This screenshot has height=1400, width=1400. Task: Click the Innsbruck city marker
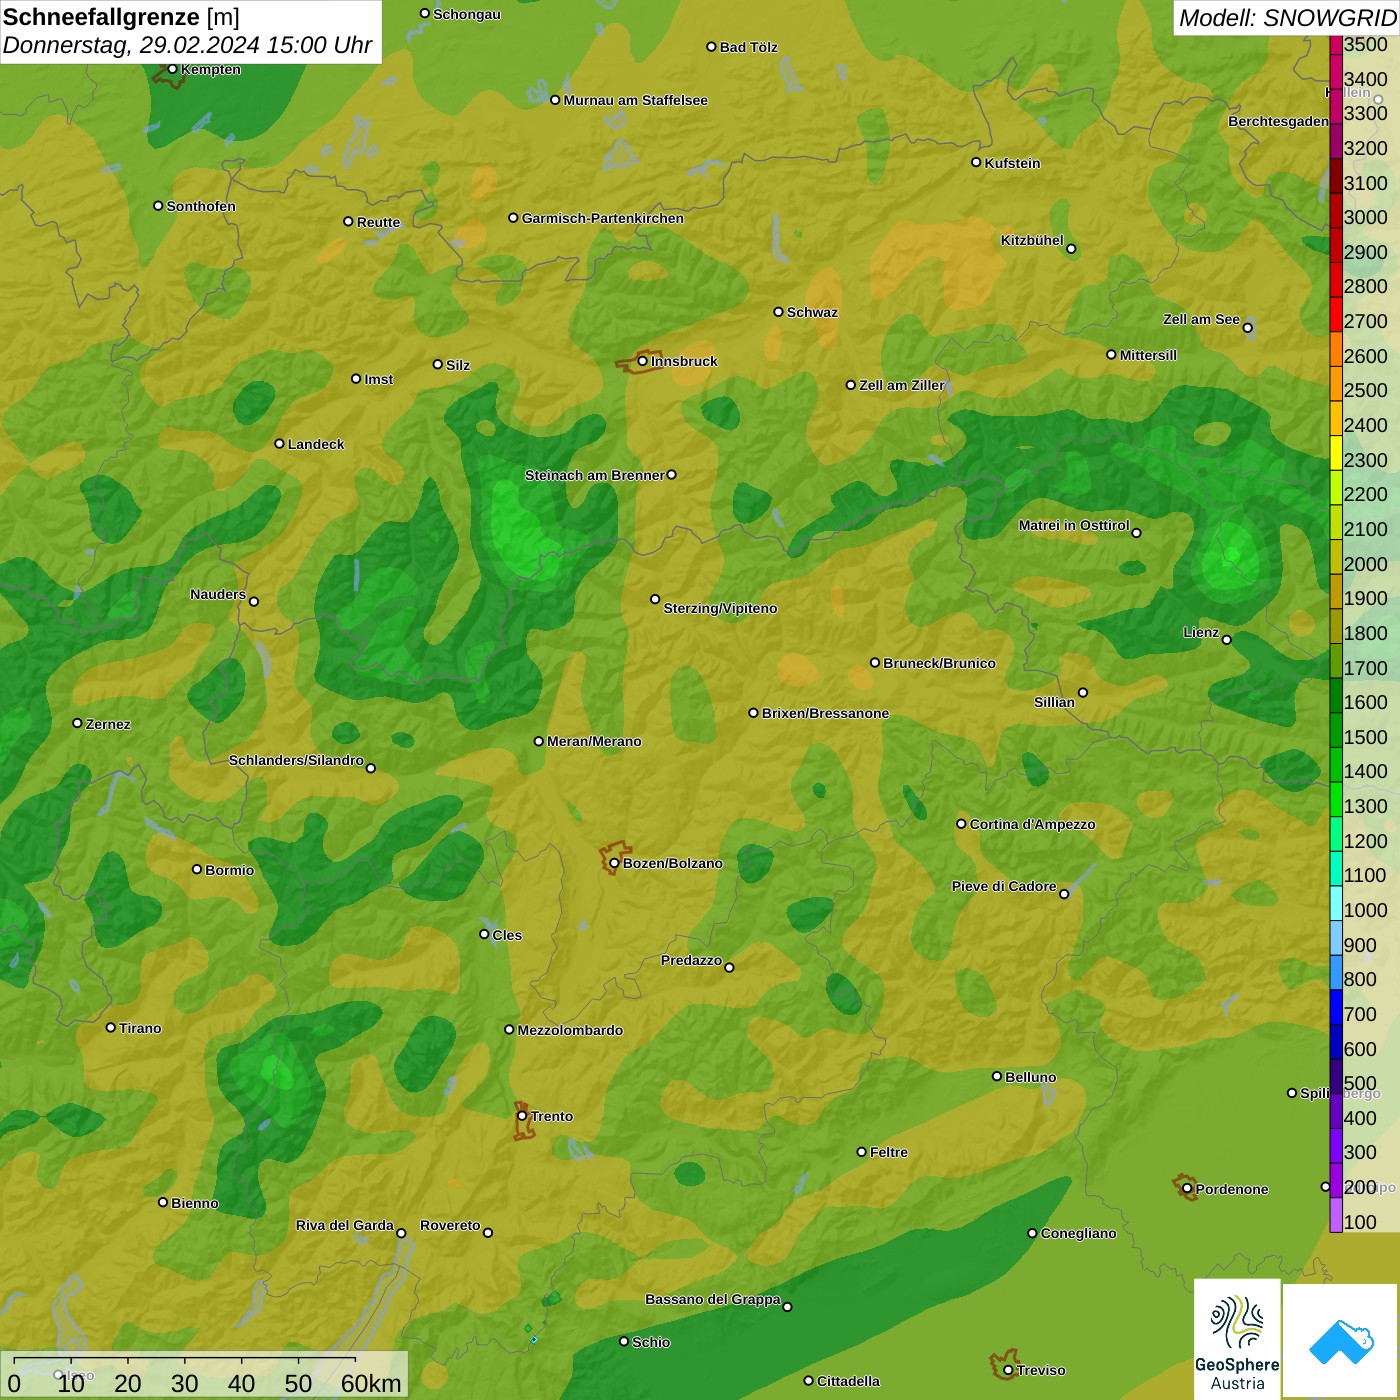point(643,361)
